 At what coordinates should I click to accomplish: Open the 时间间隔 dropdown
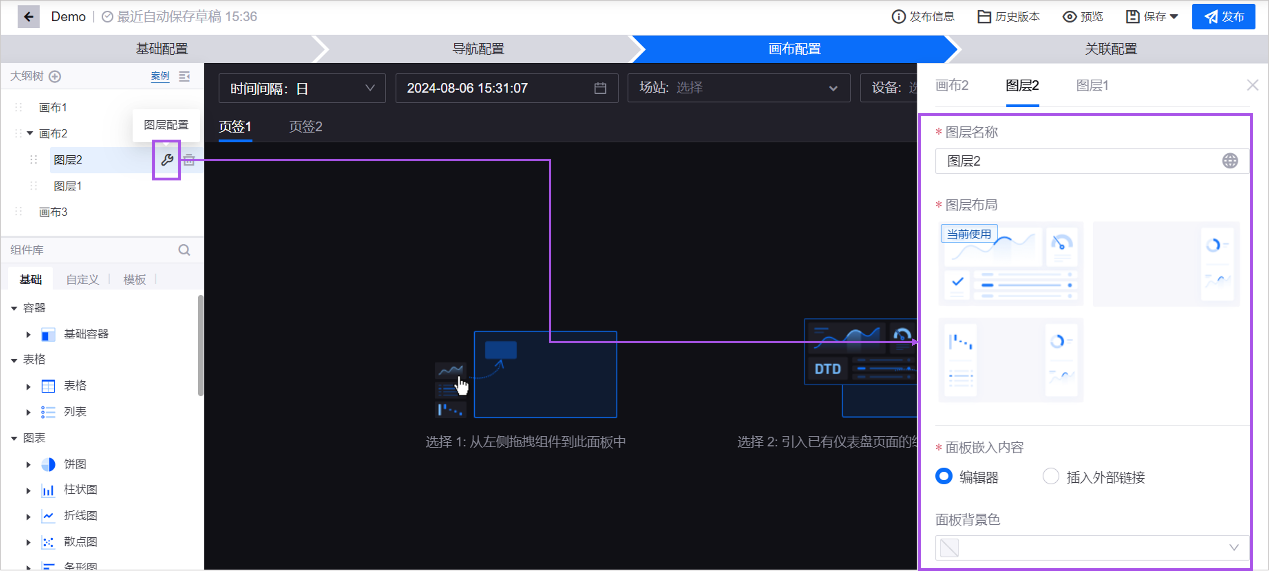[x=302, y=88]
